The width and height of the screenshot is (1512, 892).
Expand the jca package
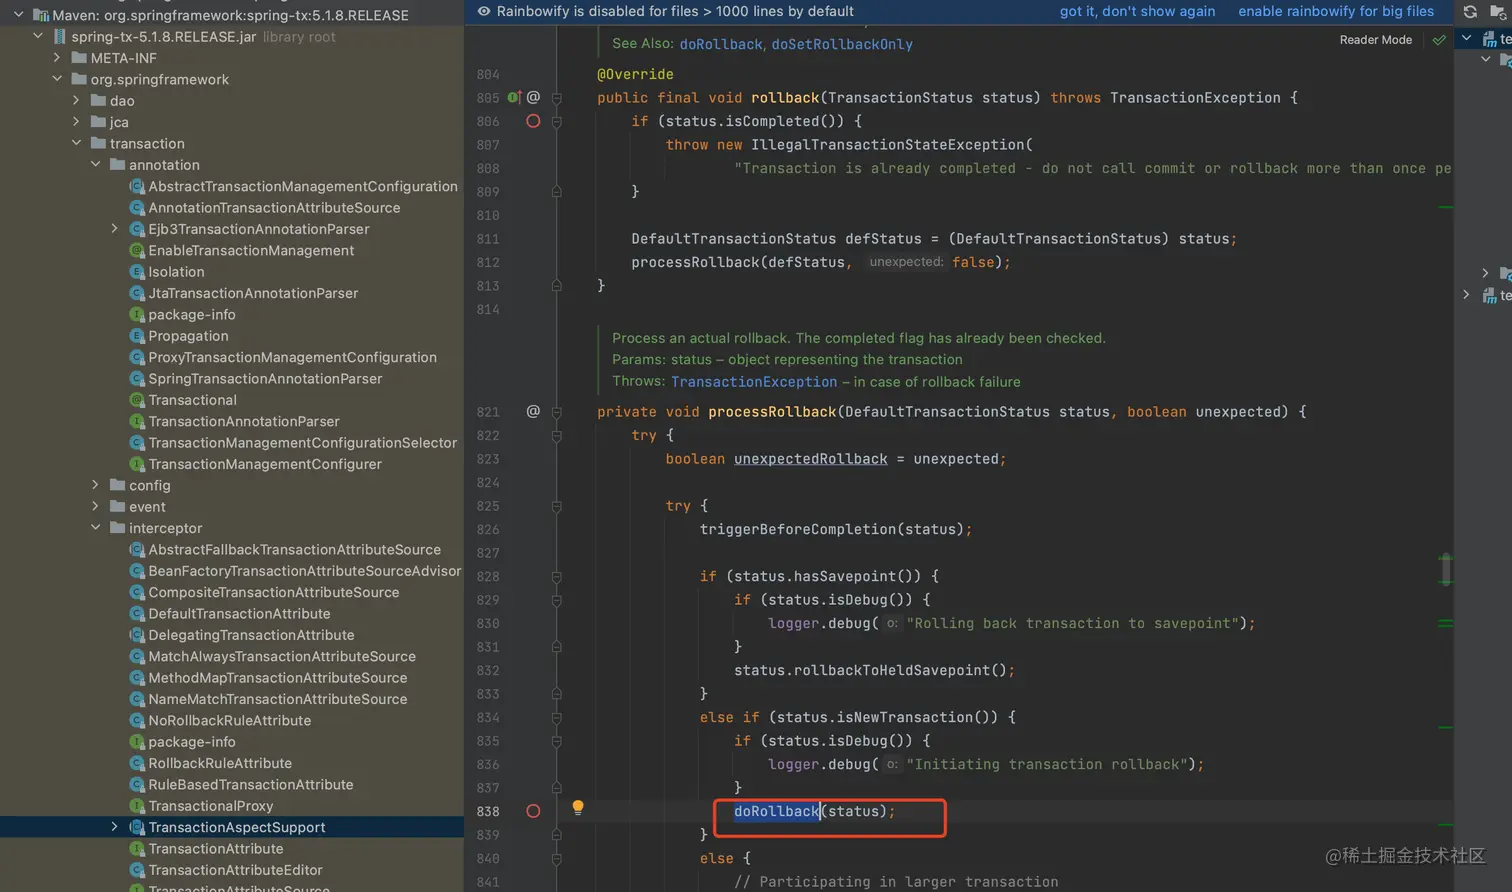pyautogui.click(x=76, y=122)
